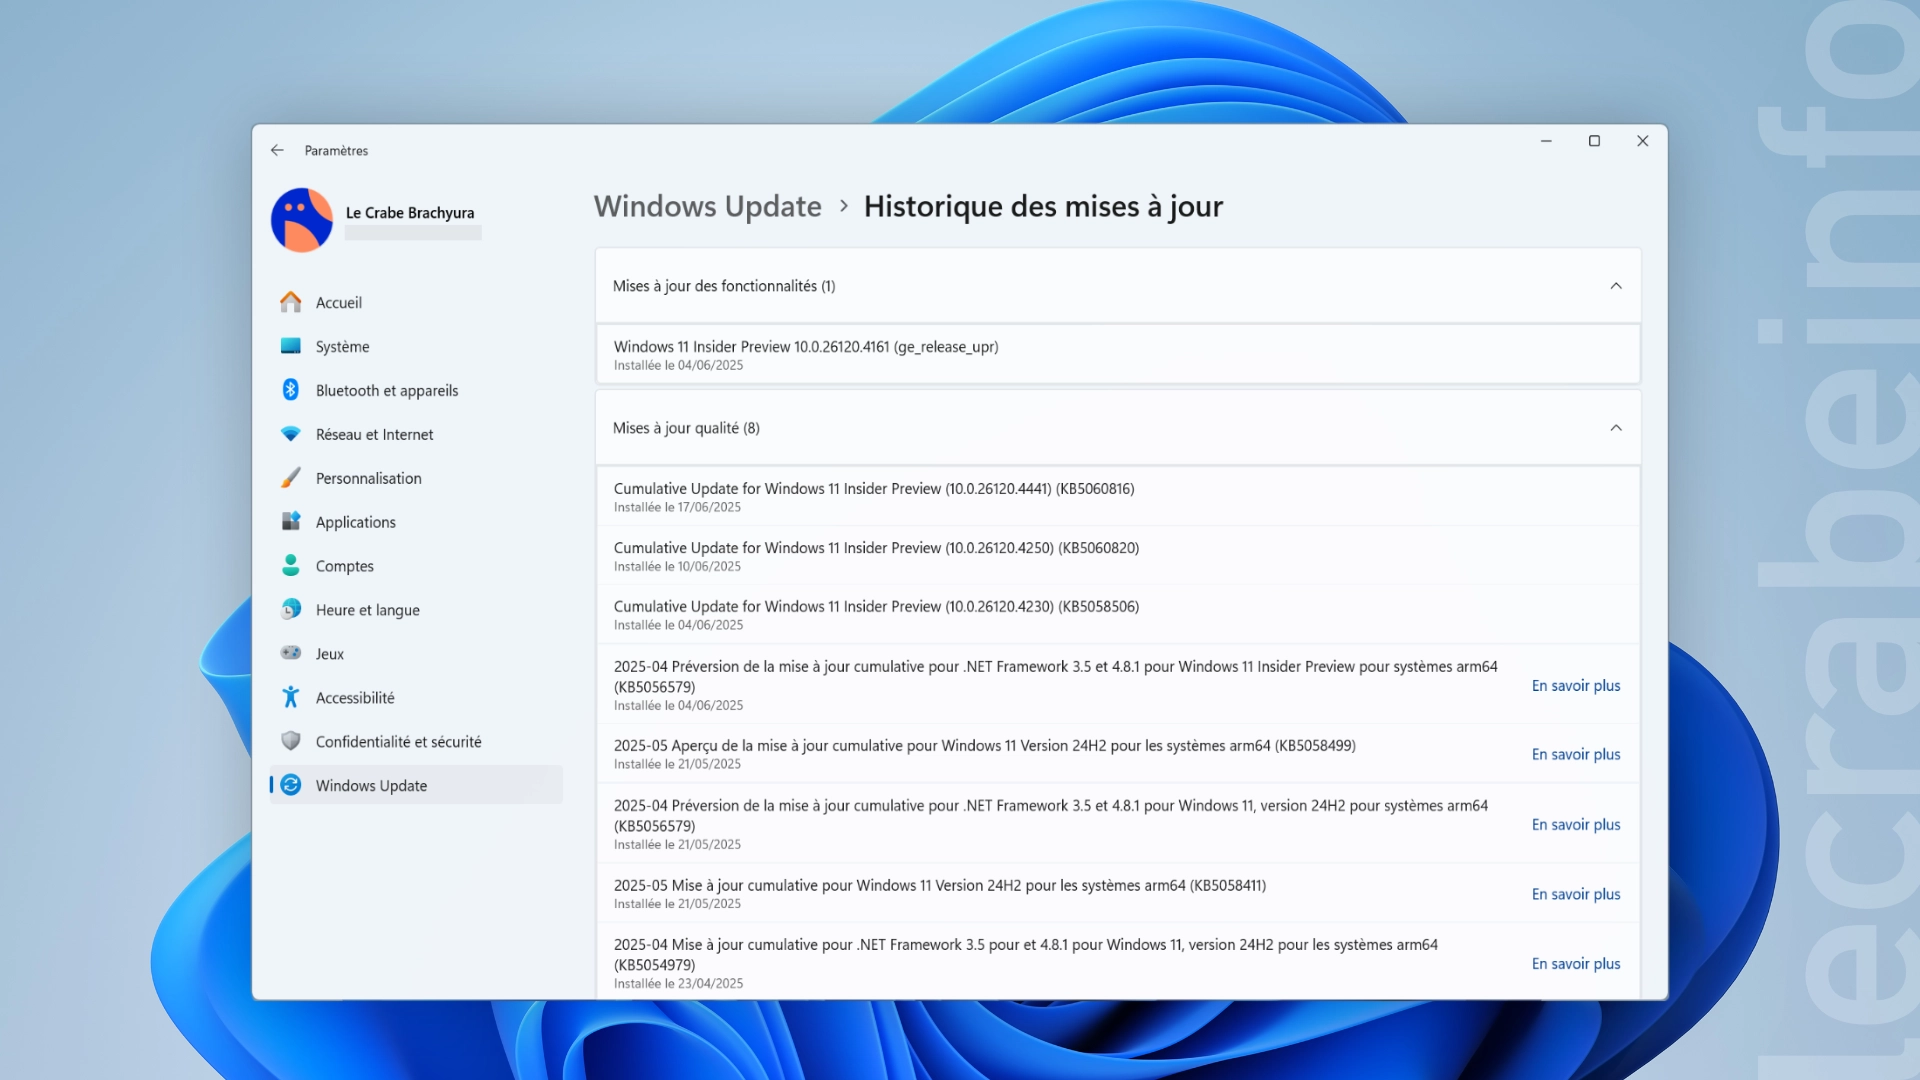The image size is (1920, 1080).
Task: Click the back arrow next to Paramètres
Action: [277, 150]
